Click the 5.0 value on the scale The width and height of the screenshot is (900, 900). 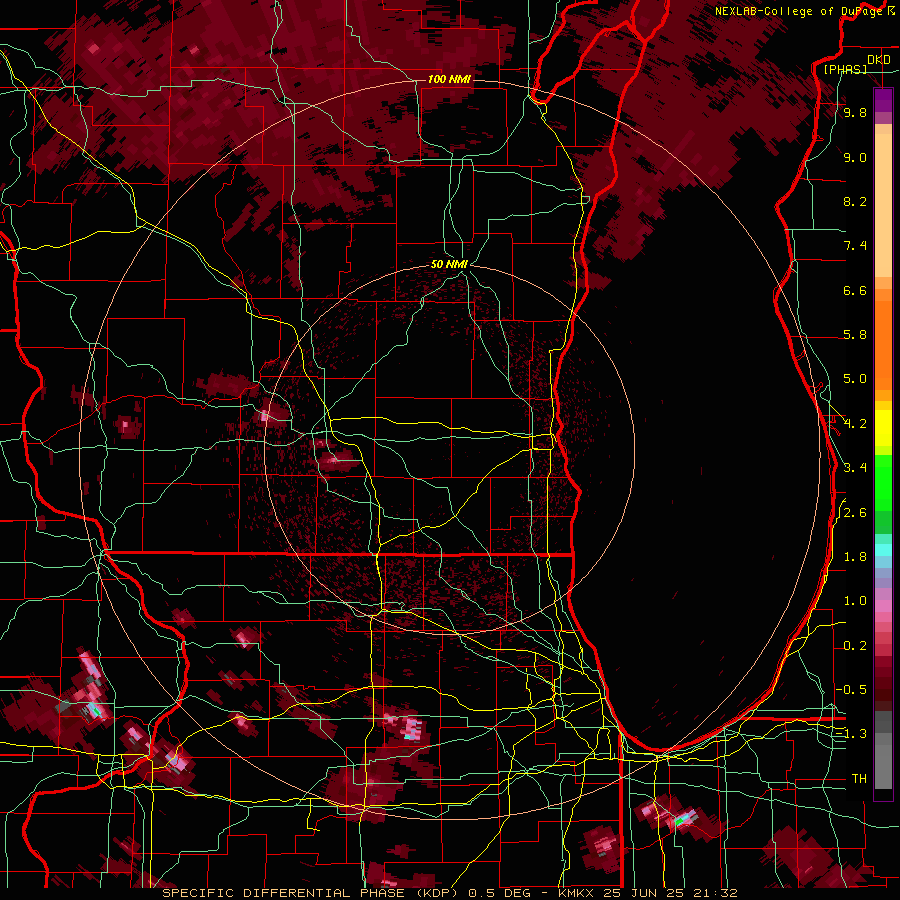pos(855,379)
